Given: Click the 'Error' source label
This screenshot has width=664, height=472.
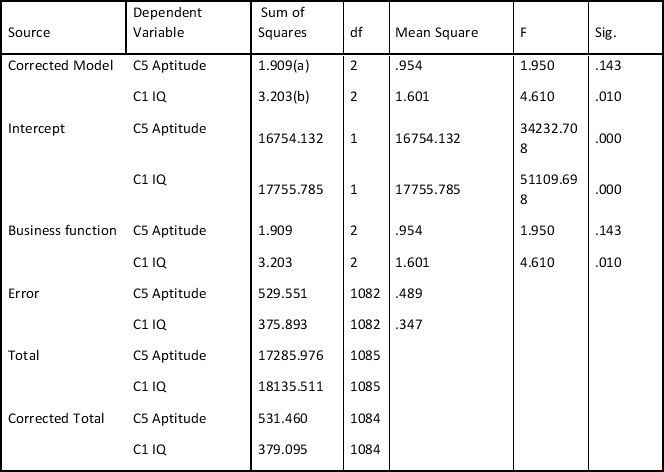Looking at the screenshot, I should point(23,293).
